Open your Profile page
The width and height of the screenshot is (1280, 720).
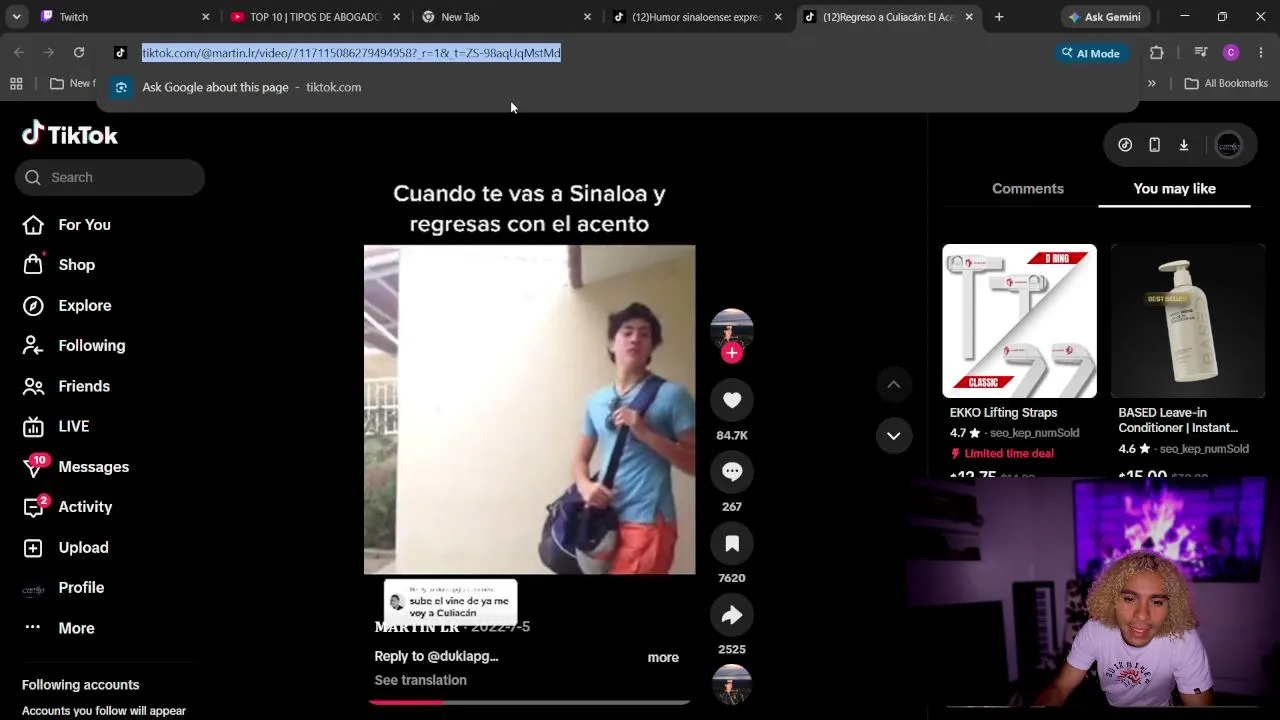click(63, 588)
